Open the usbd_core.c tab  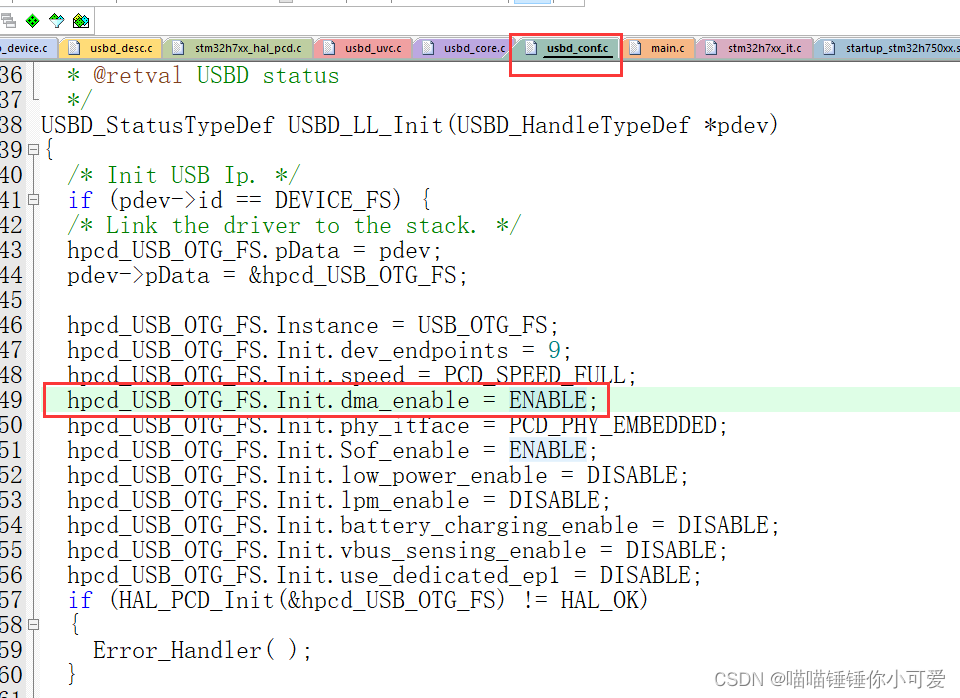[464, 48]
